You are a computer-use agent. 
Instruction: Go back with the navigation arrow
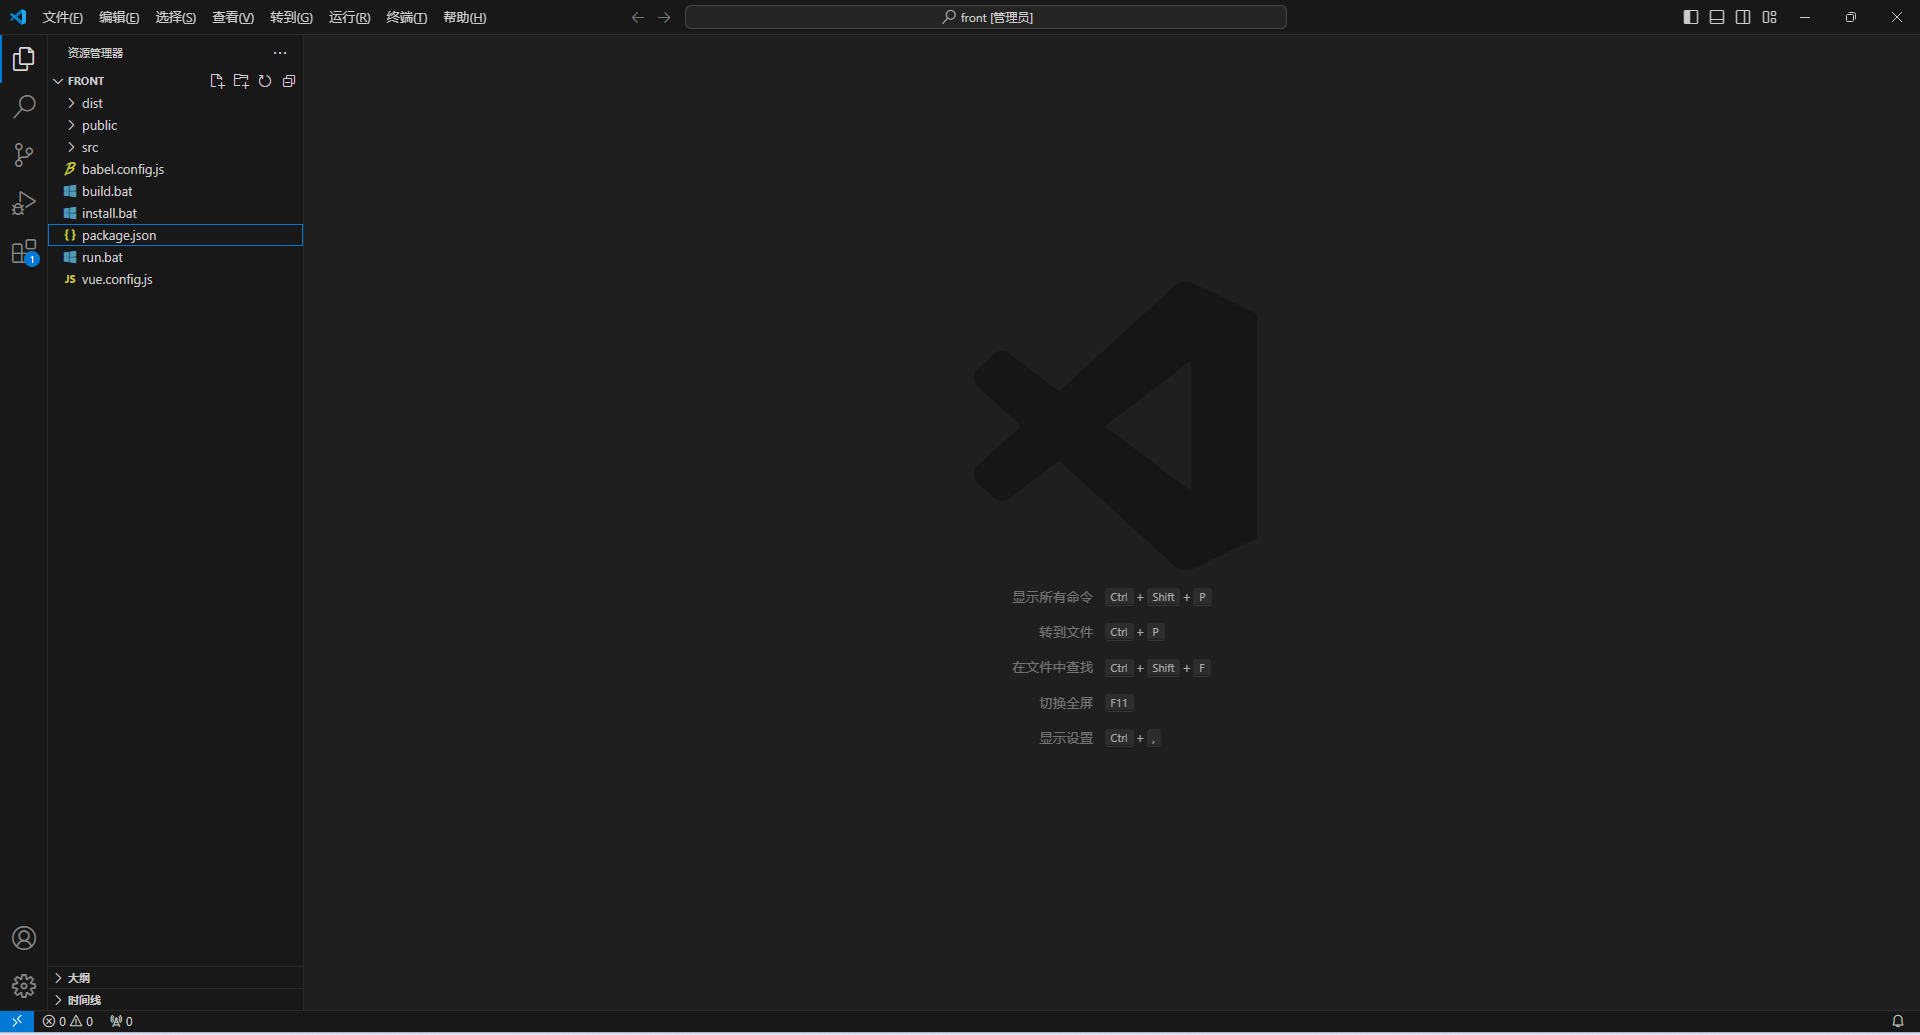pos(638,17)
